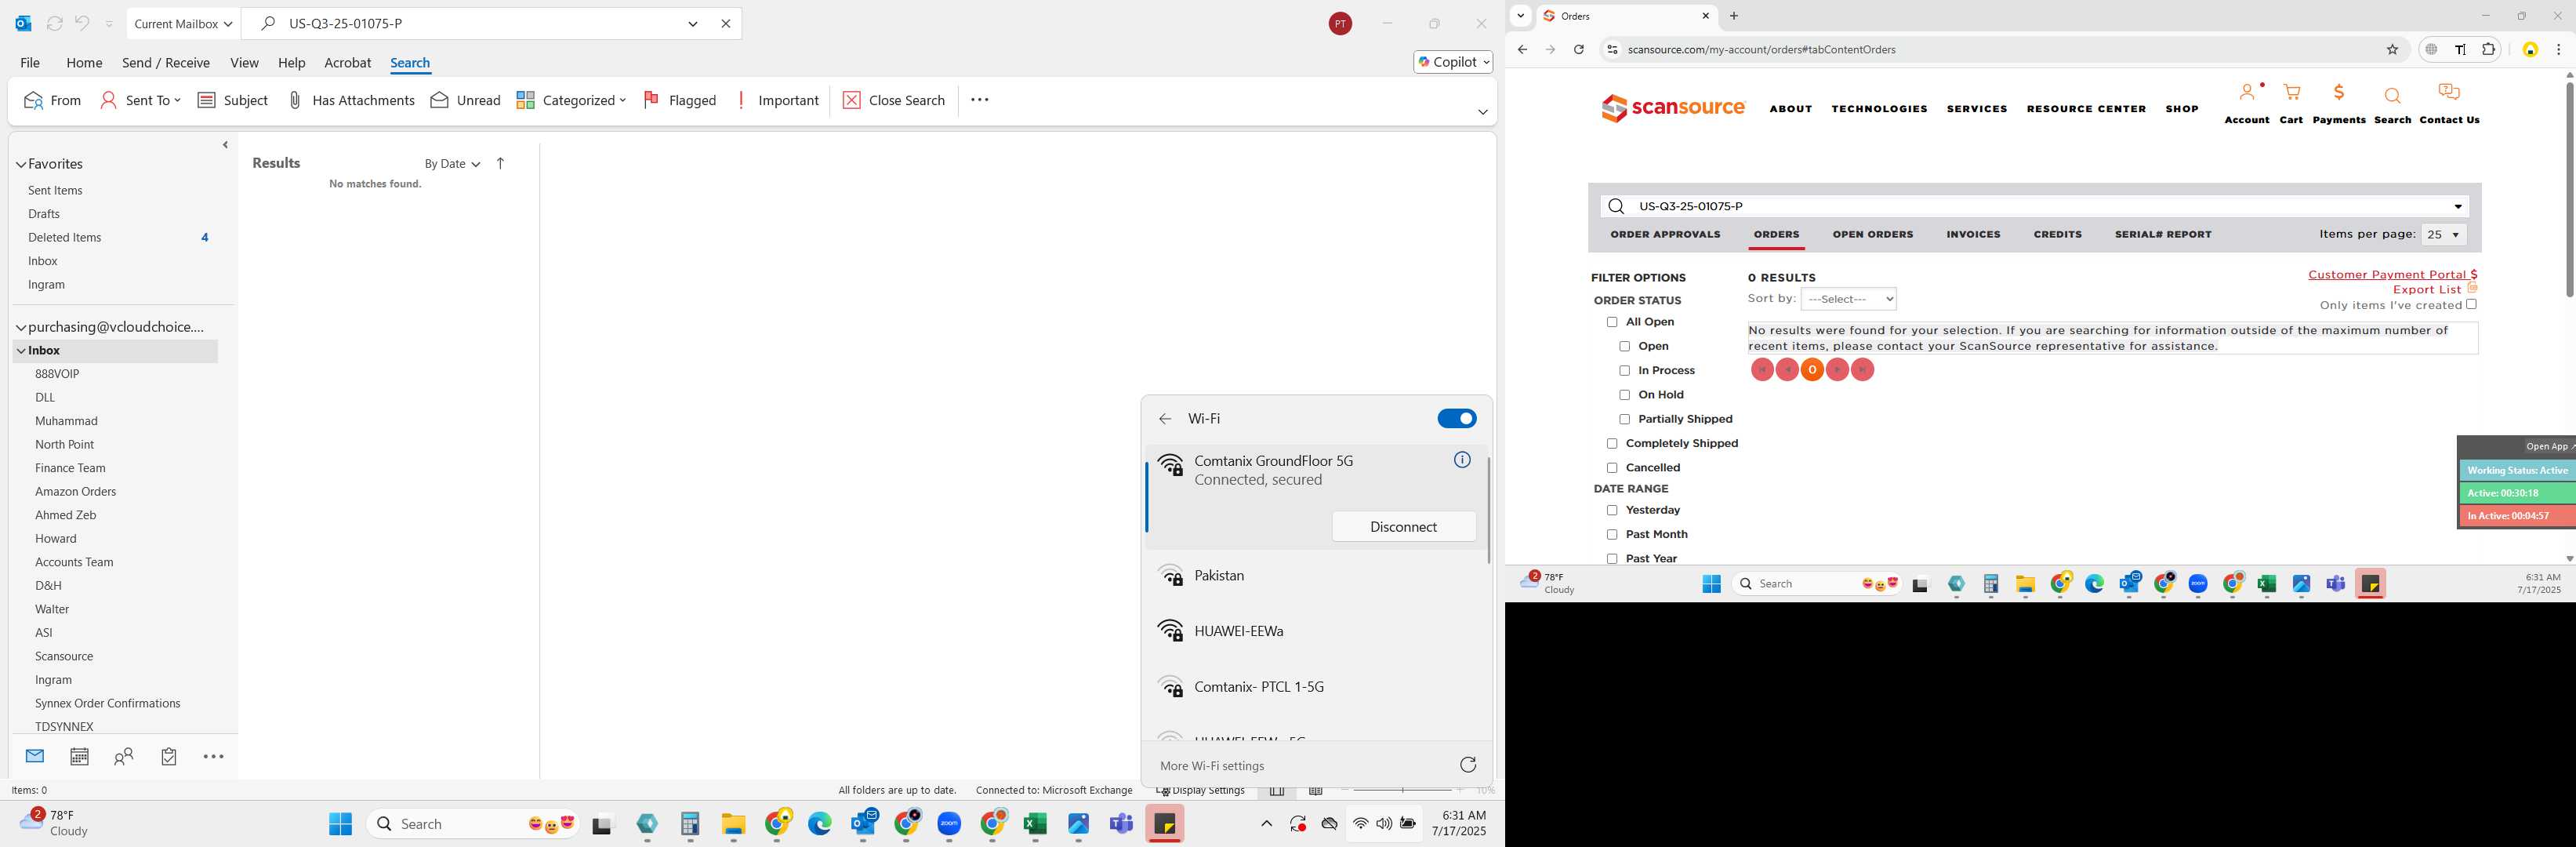Check the In Process status filter
The image size is (2576, 847).
[x=1624, y=371]
